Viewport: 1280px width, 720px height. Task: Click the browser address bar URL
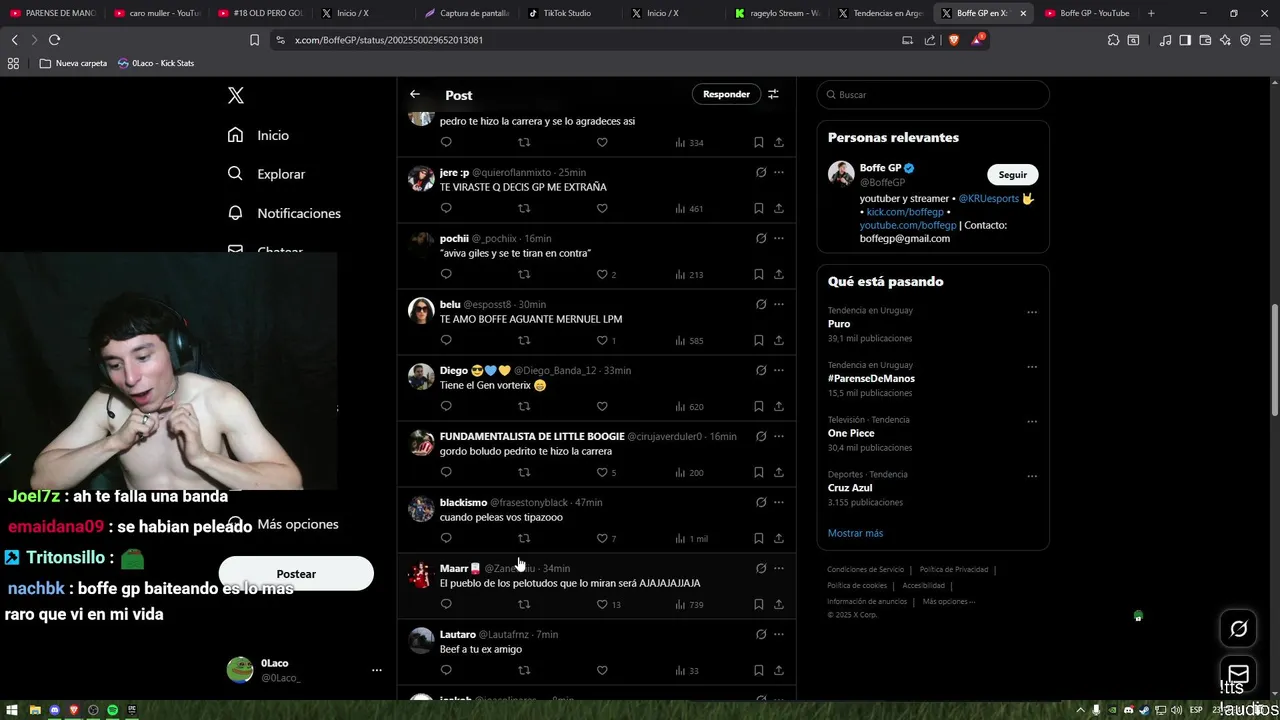[x=389, y=40]
